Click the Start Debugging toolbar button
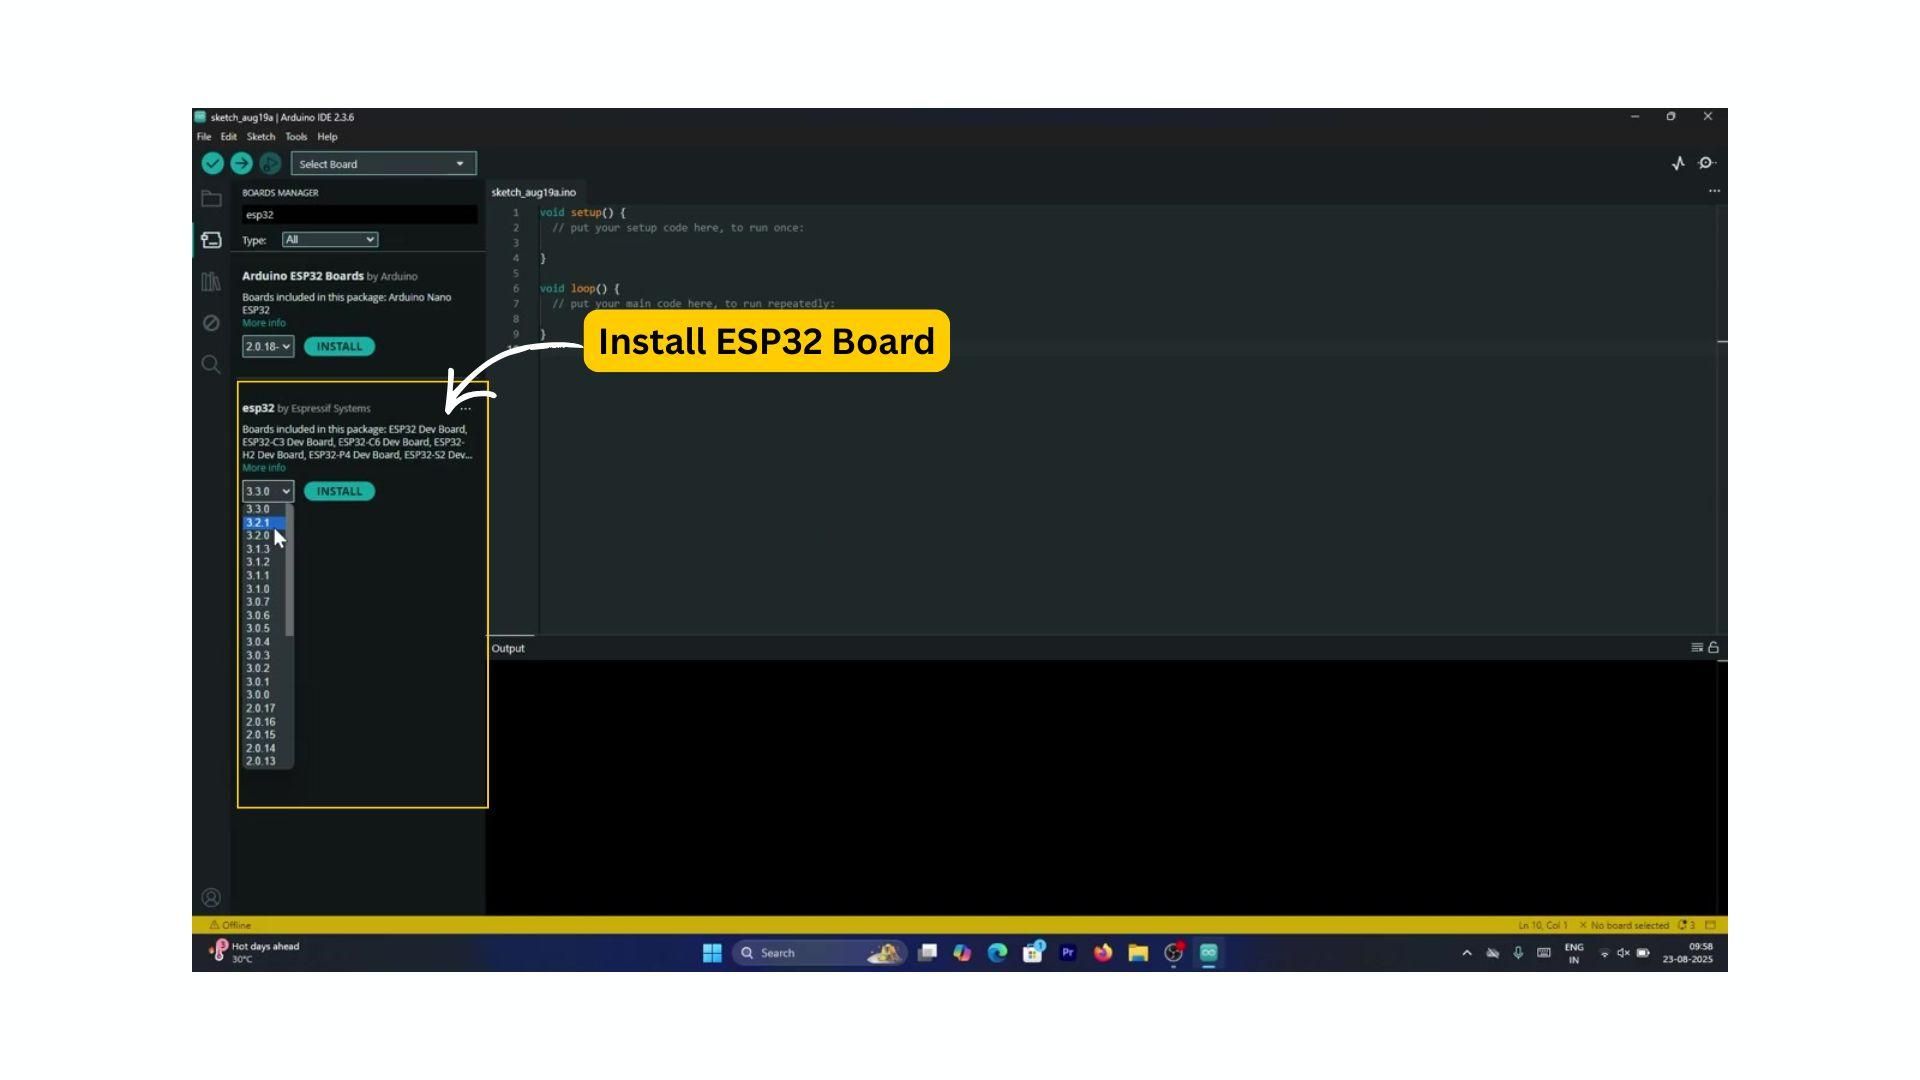The height and width of the screenshot is (1080, 1920). click(270, 164)
